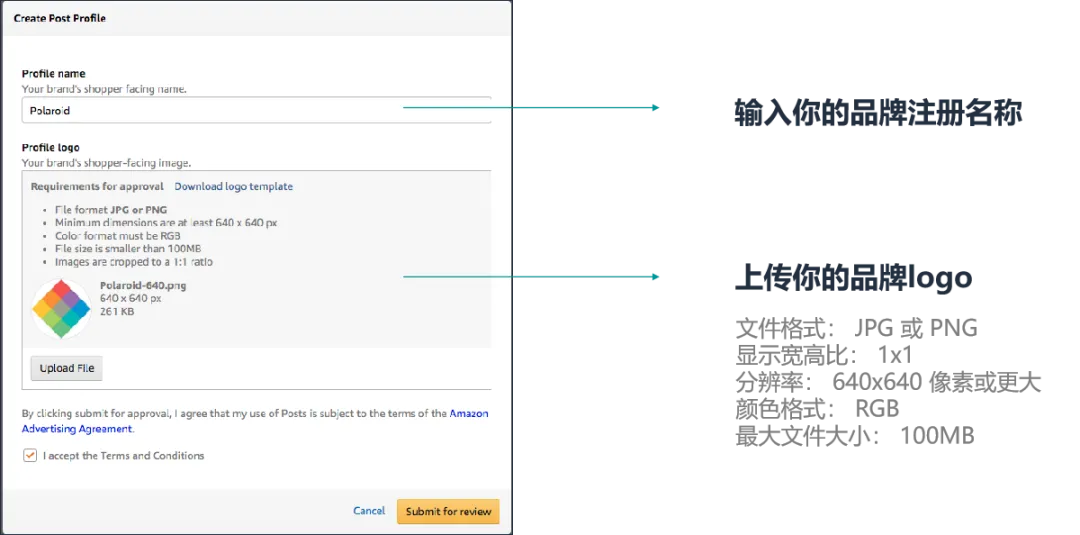This screenshot has width=1080, height=535.
Task: Click the Upload File button
Action: click(67, 368)
